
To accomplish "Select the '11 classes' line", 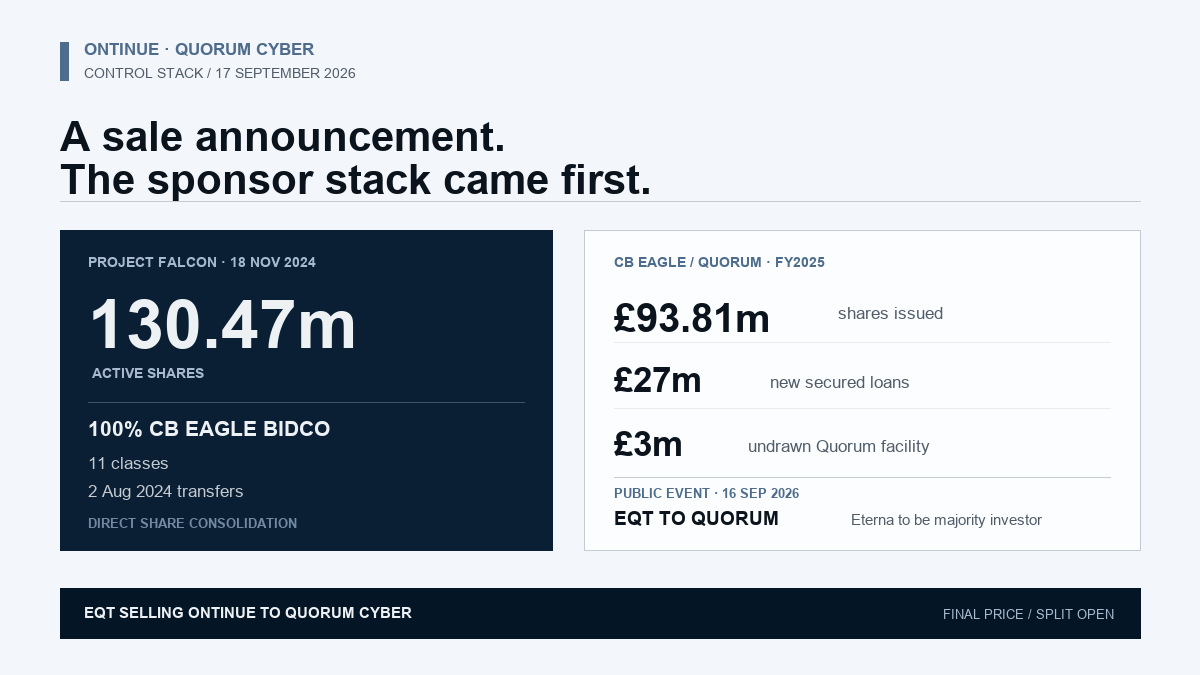I will pyautogui.click(x=128, y=463).
